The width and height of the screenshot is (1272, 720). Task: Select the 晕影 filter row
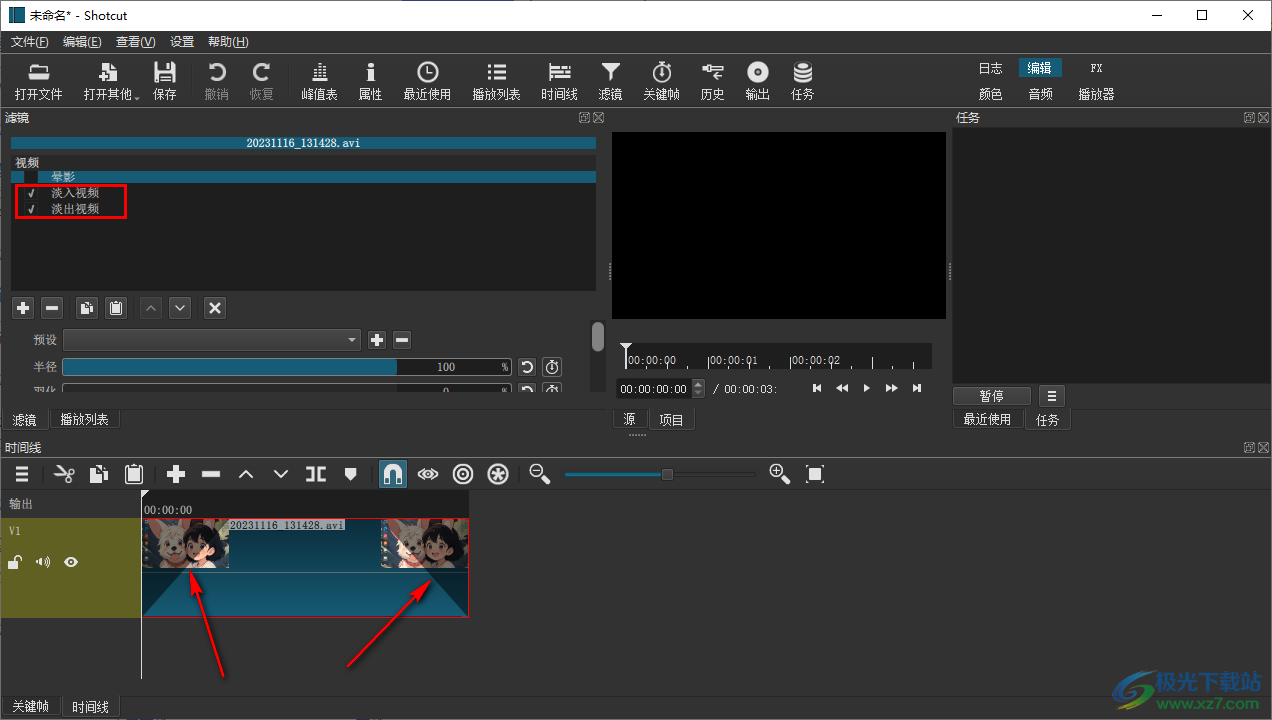(303, 176)
